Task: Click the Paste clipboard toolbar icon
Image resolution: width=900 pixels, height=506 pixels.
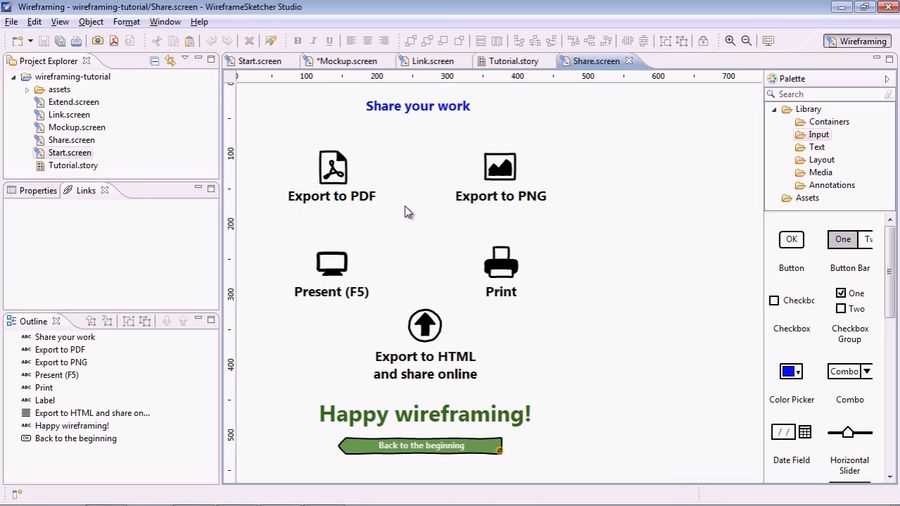Action: (189, 41)
